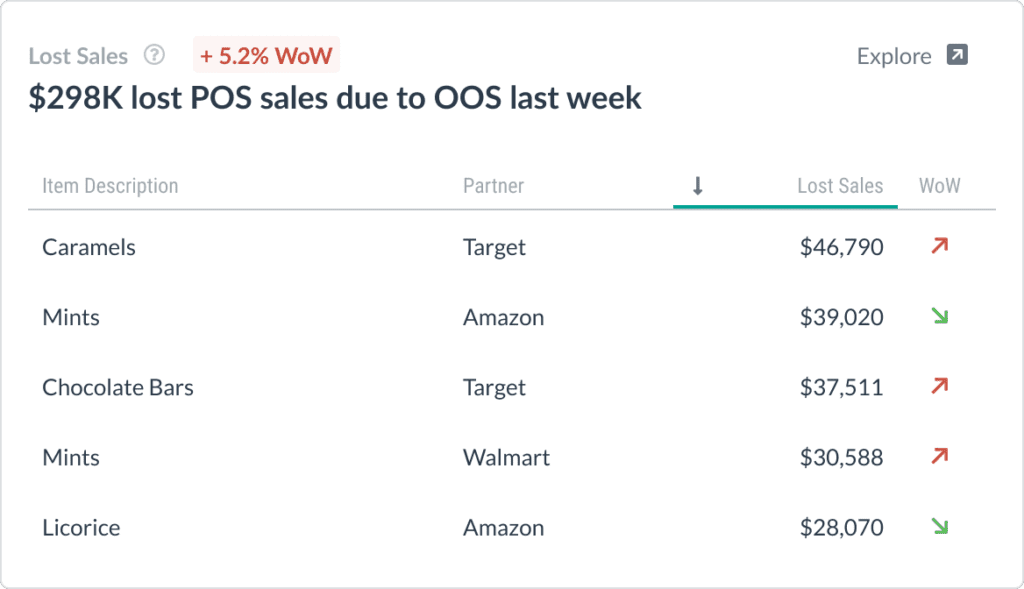Toggle sort direction using the descending arrow
Image resolution: width=1024 pixels, height=589 pixels.
(x=698, y=186)
